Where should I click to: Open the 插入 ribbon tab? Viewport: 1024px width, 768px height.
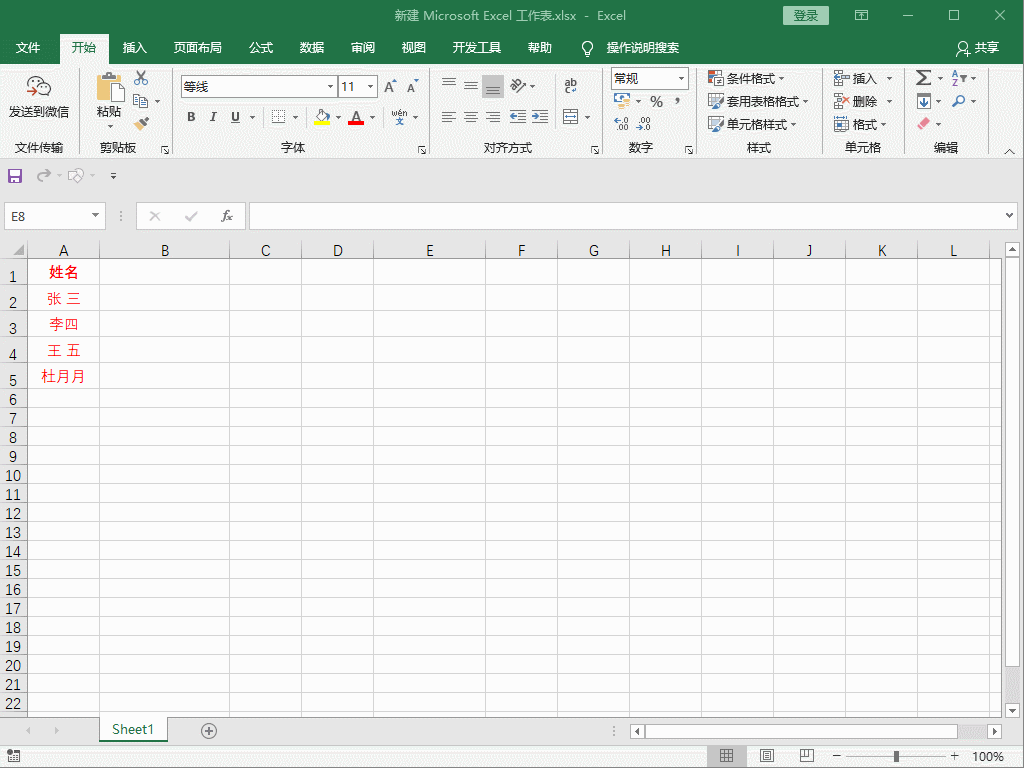pos(134,48)
